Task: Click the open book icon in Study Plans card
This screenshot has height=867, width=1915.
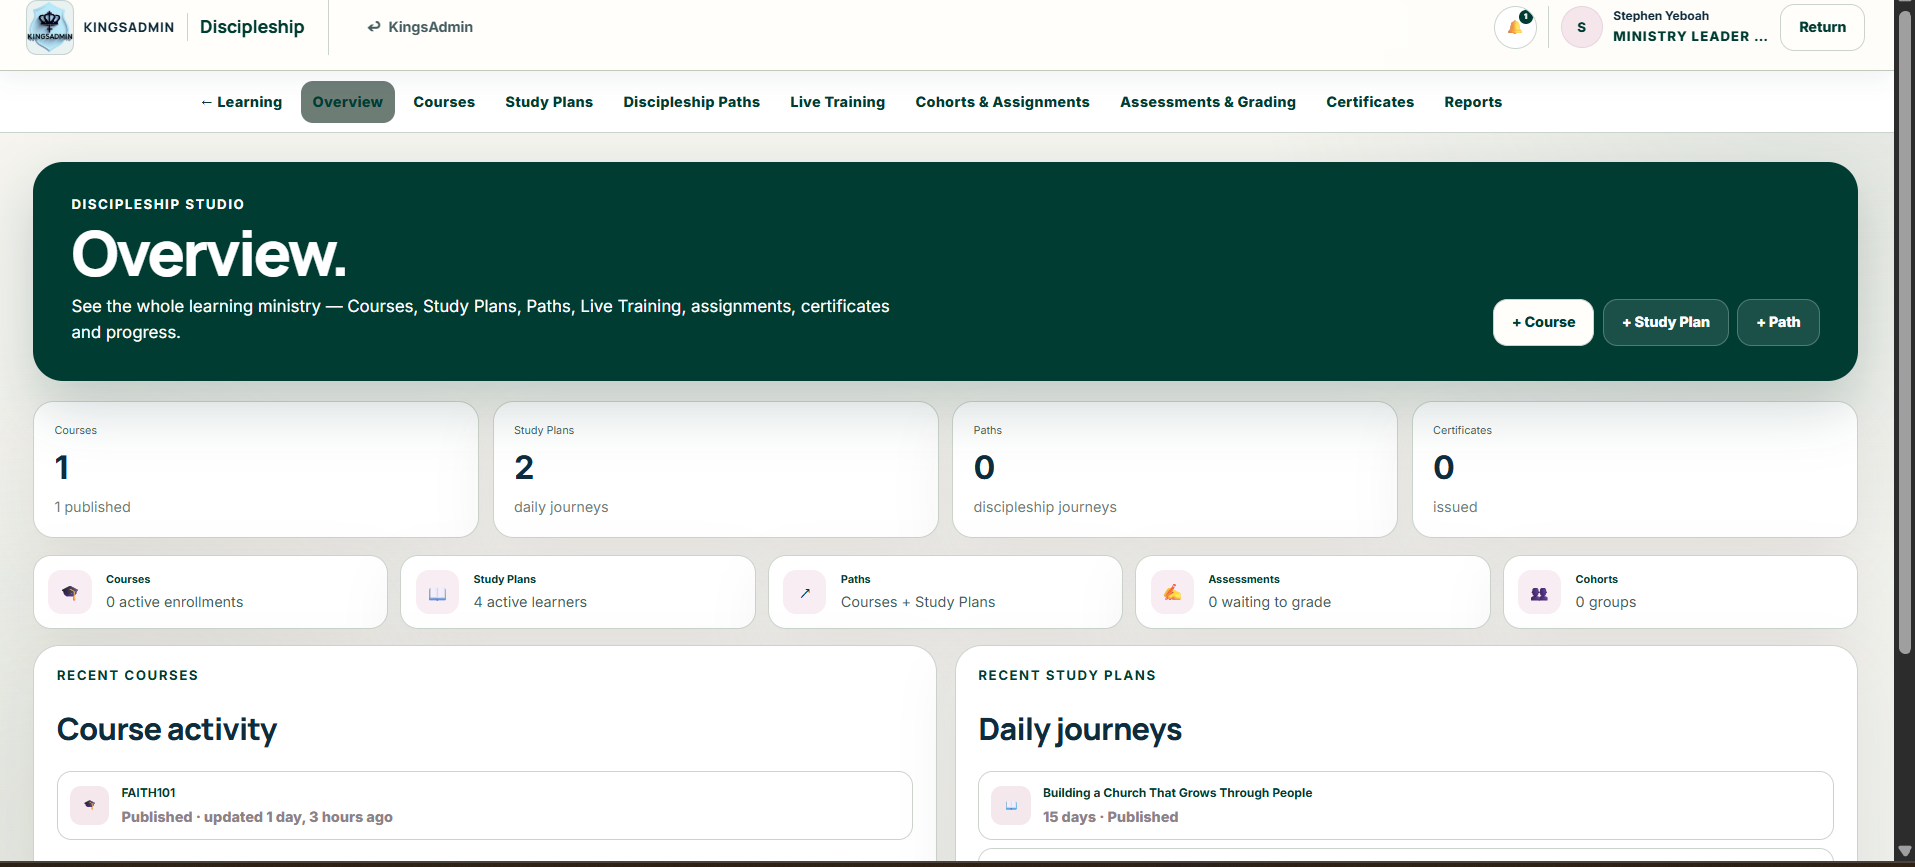Action: [437, 593]
